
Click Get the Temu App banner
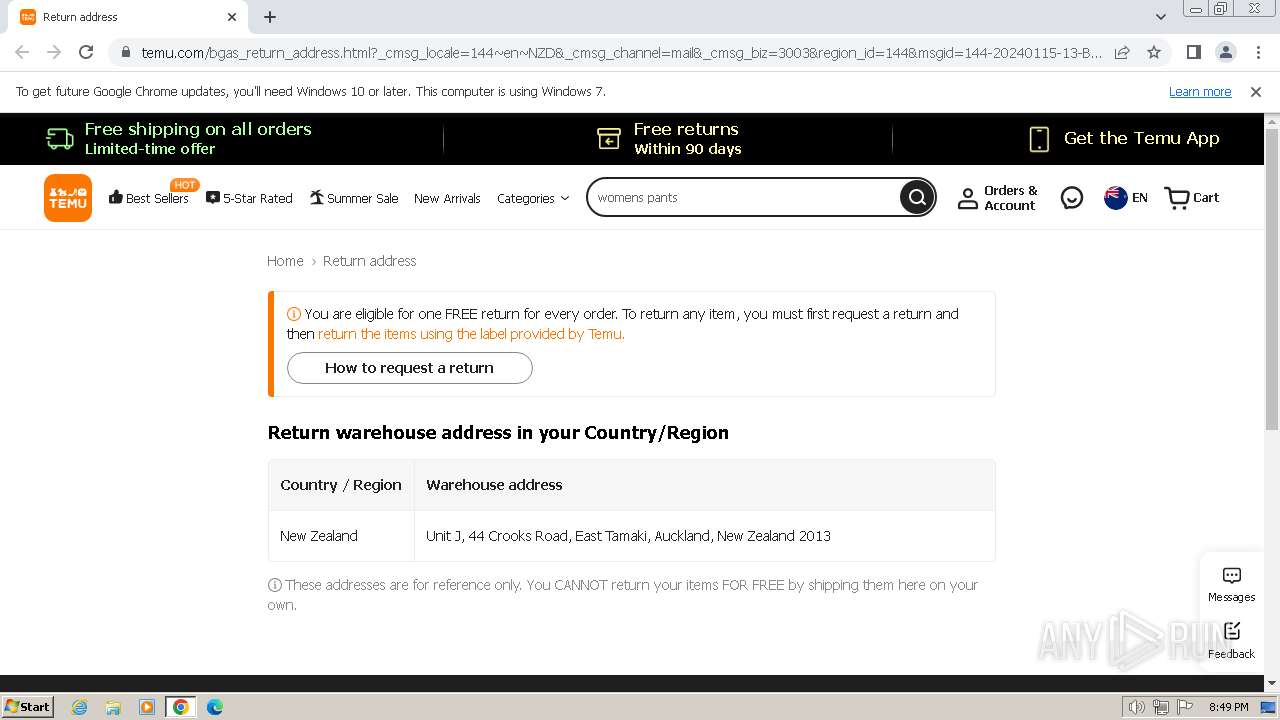click(x=1124, y=138)
